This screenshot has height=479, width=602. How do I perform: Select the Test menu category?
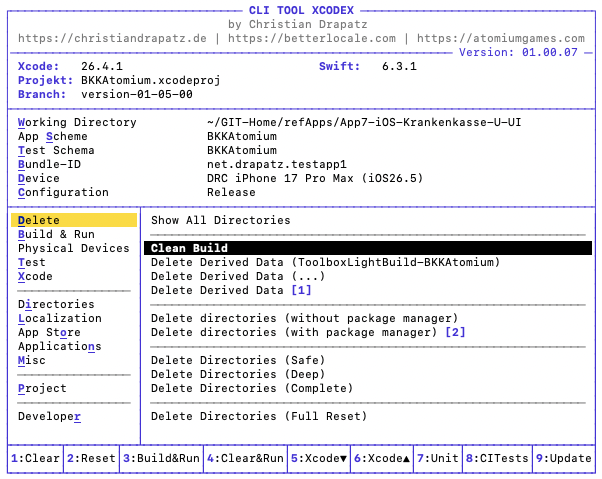[x=31, y=262]
